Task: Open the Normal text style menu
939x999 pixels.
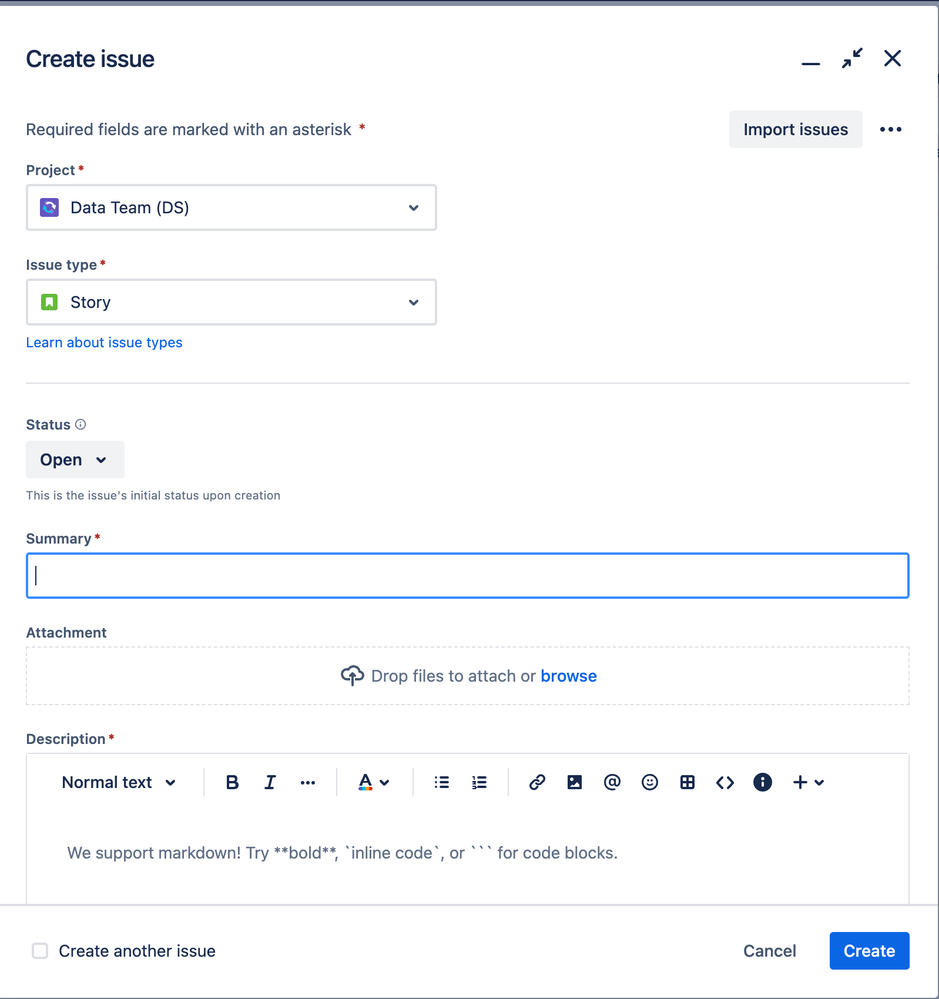Action: 119,783
